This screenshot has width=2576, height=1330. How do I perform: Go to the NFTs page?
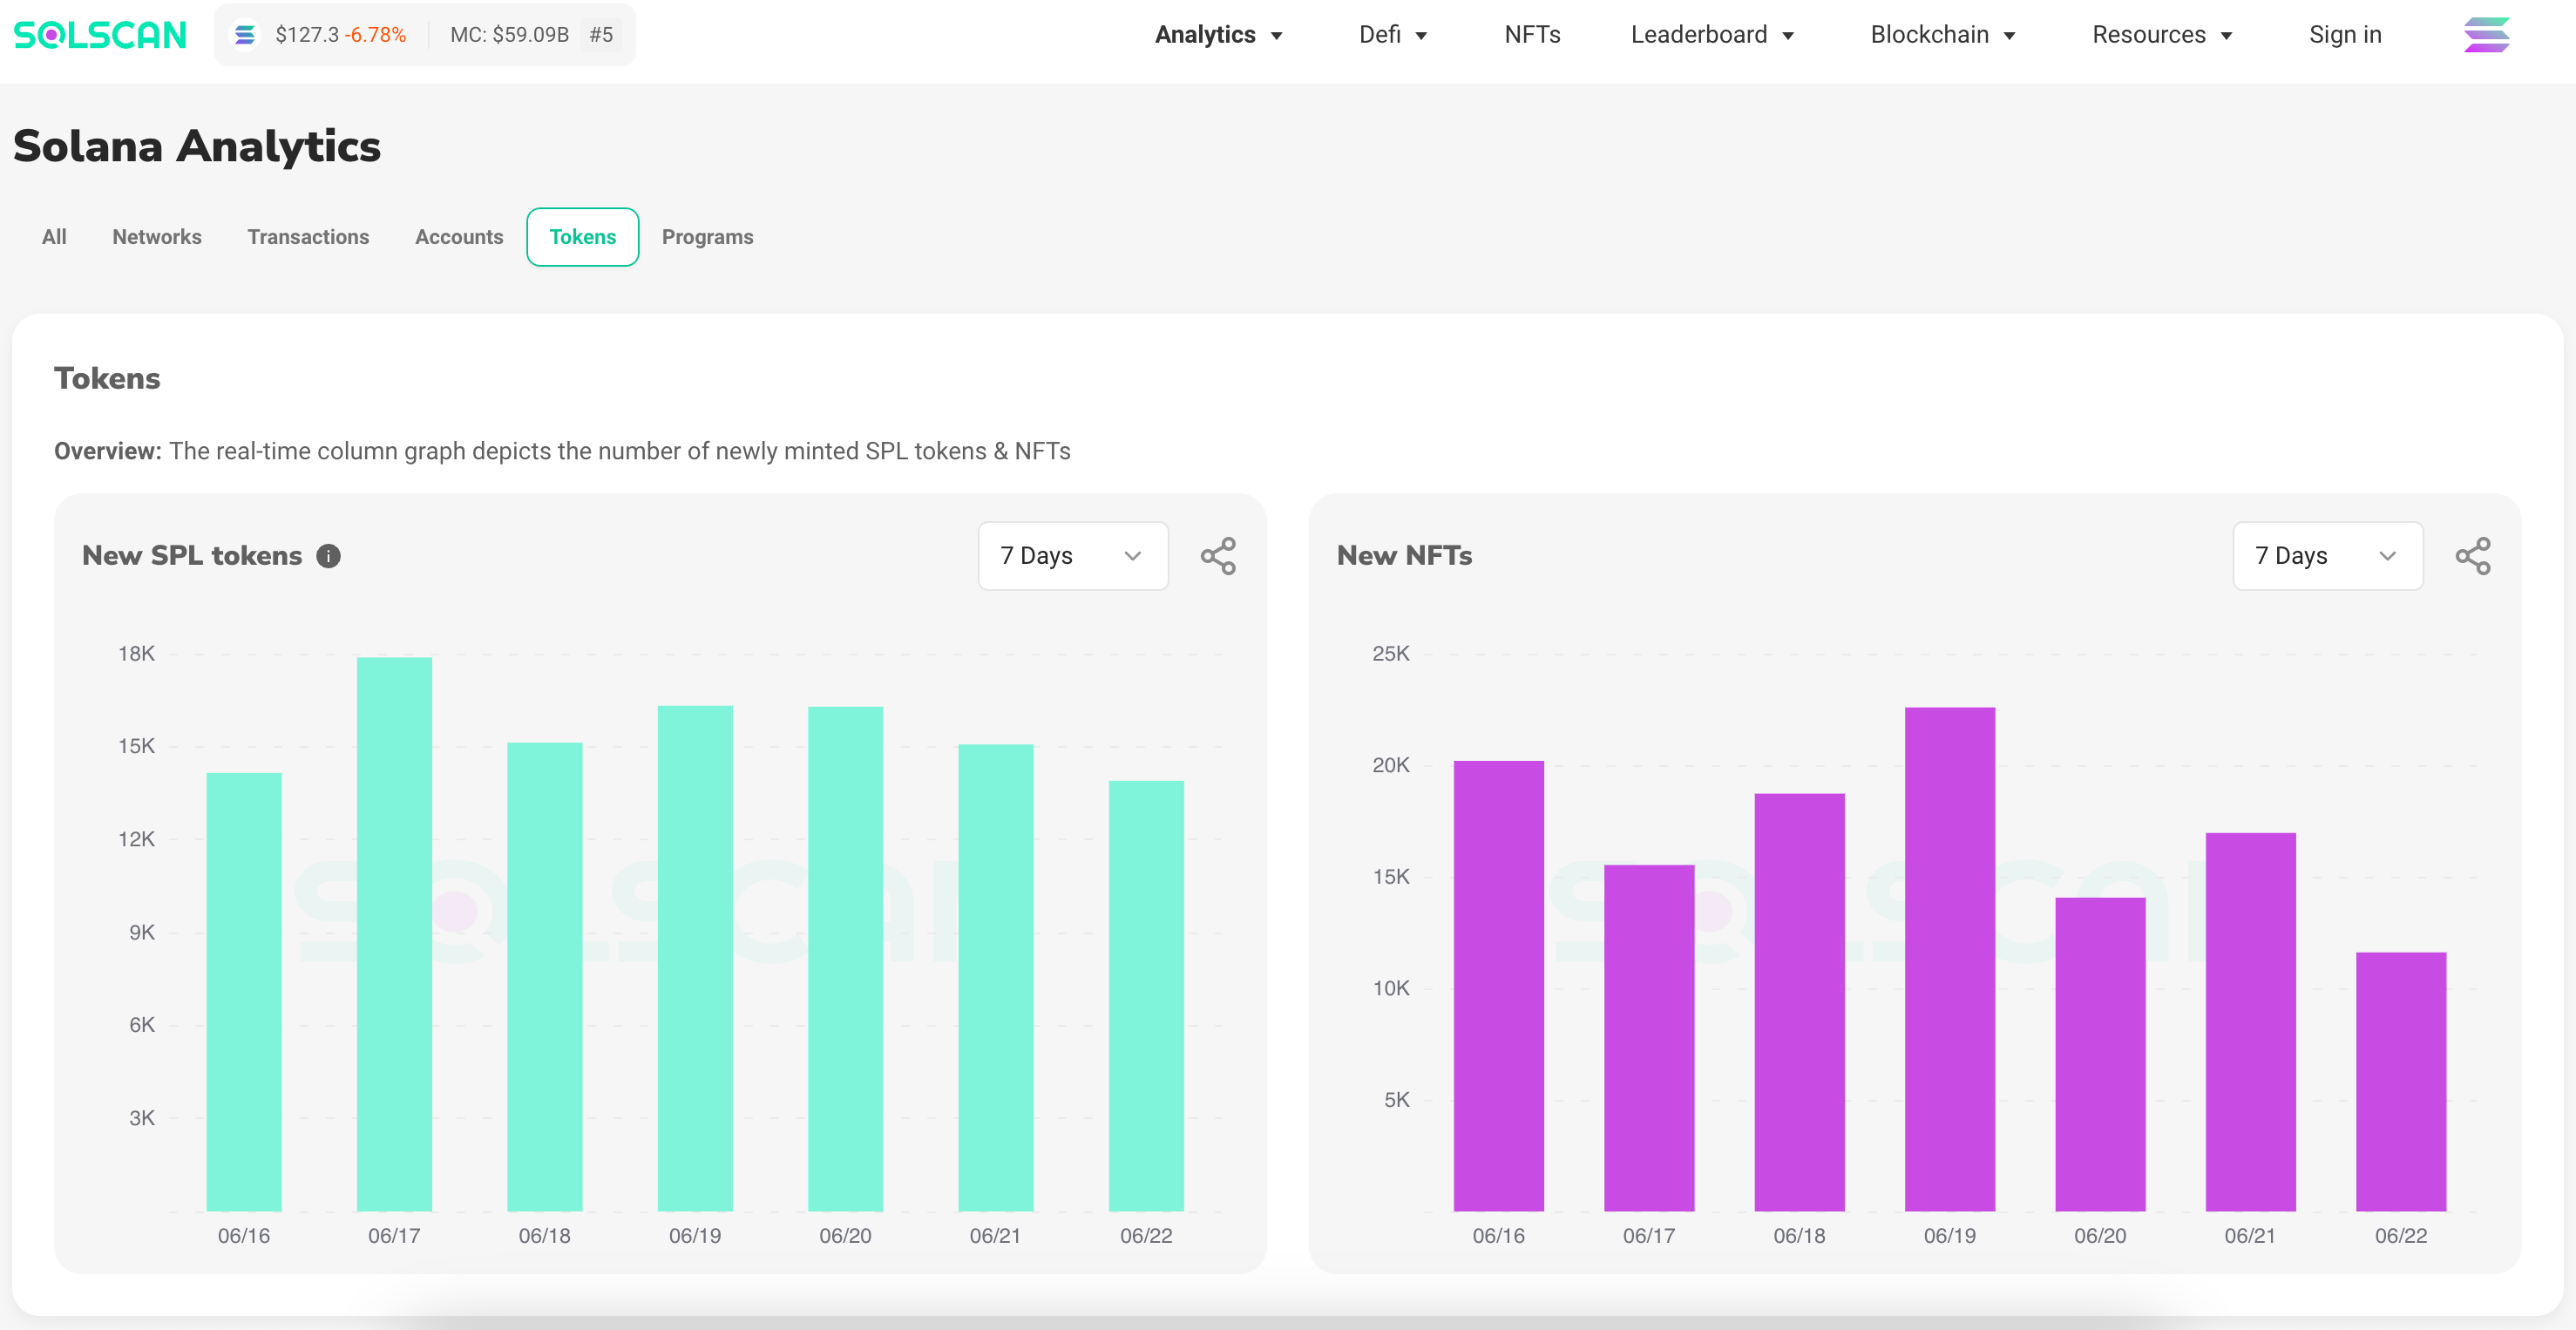[x=1532, y=35]
